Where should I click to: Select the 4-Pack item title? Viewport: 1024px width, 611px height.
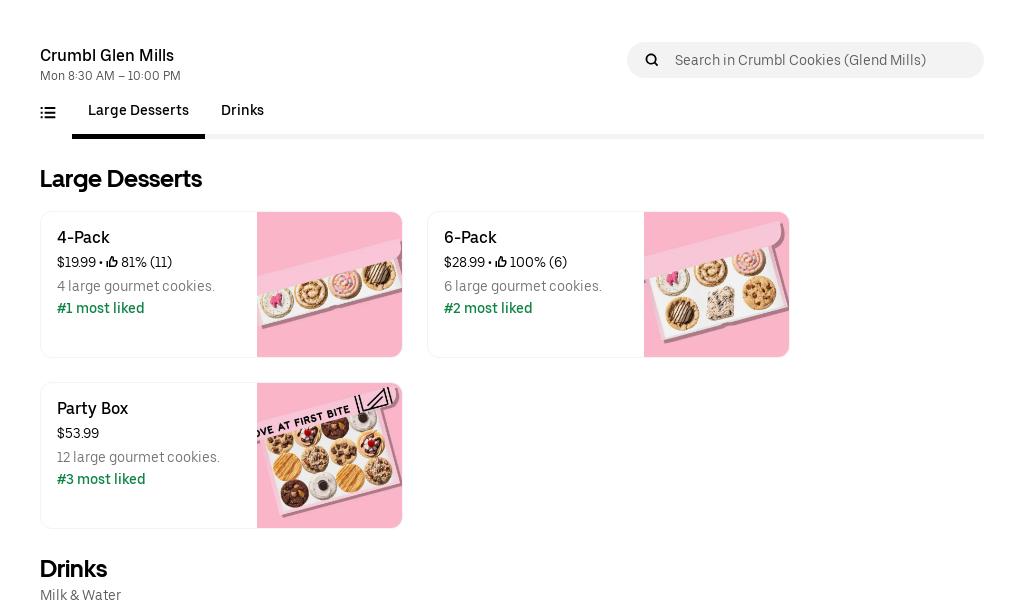coord(83,238)
